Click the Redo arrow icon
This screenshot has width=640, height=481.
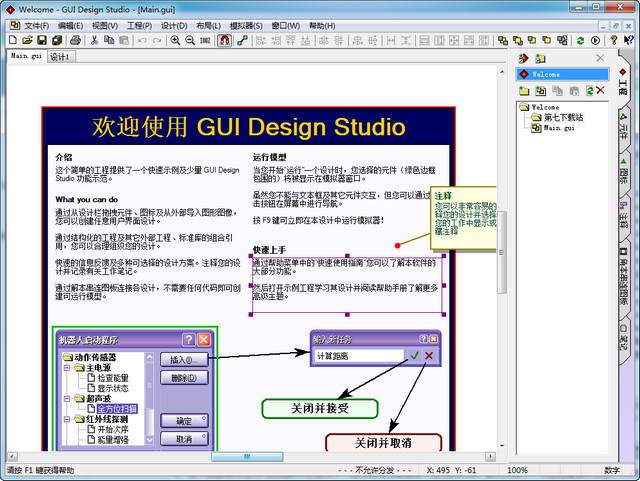(157, 40)
